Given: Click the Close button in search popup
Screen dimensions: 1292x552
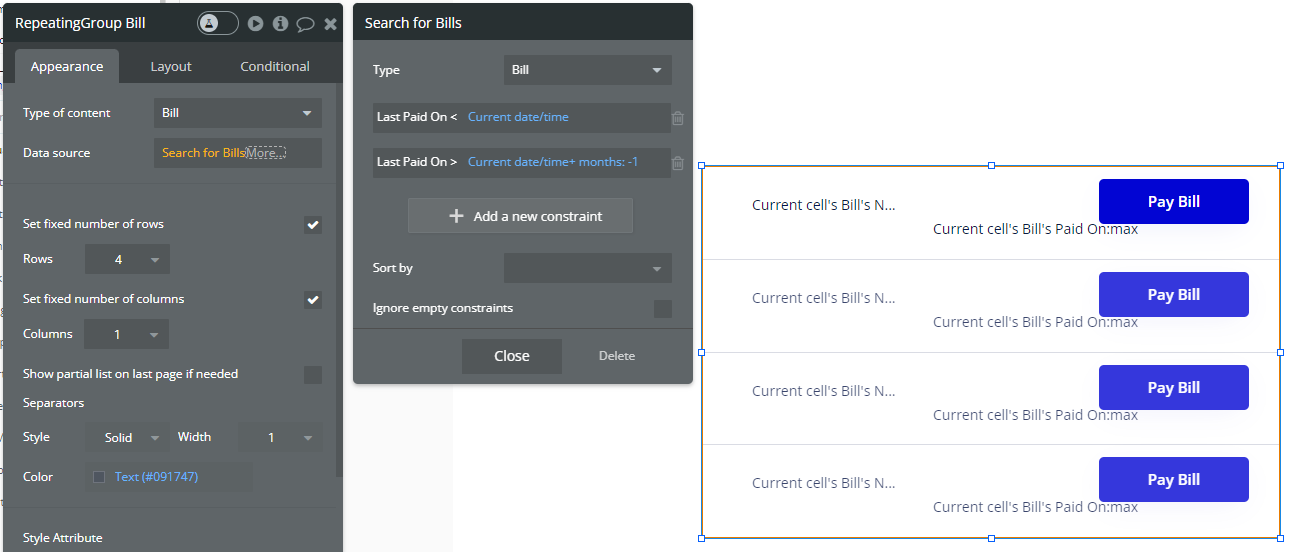Looking at the screenshot, I should (x=511, y=356).
